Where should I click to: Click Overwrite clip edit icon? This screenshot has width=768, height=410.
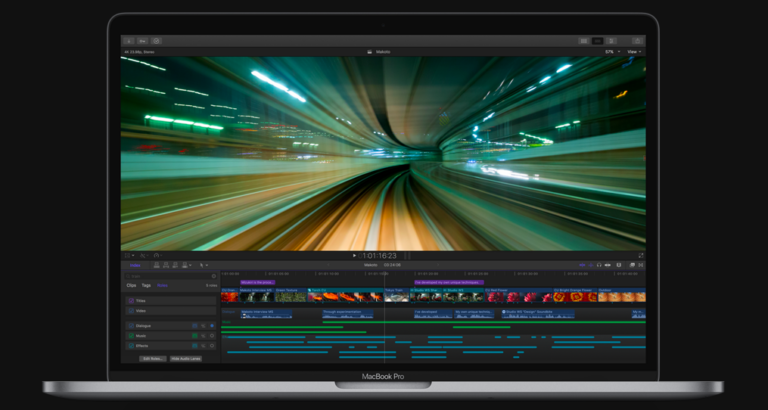(x=185, y=265)
